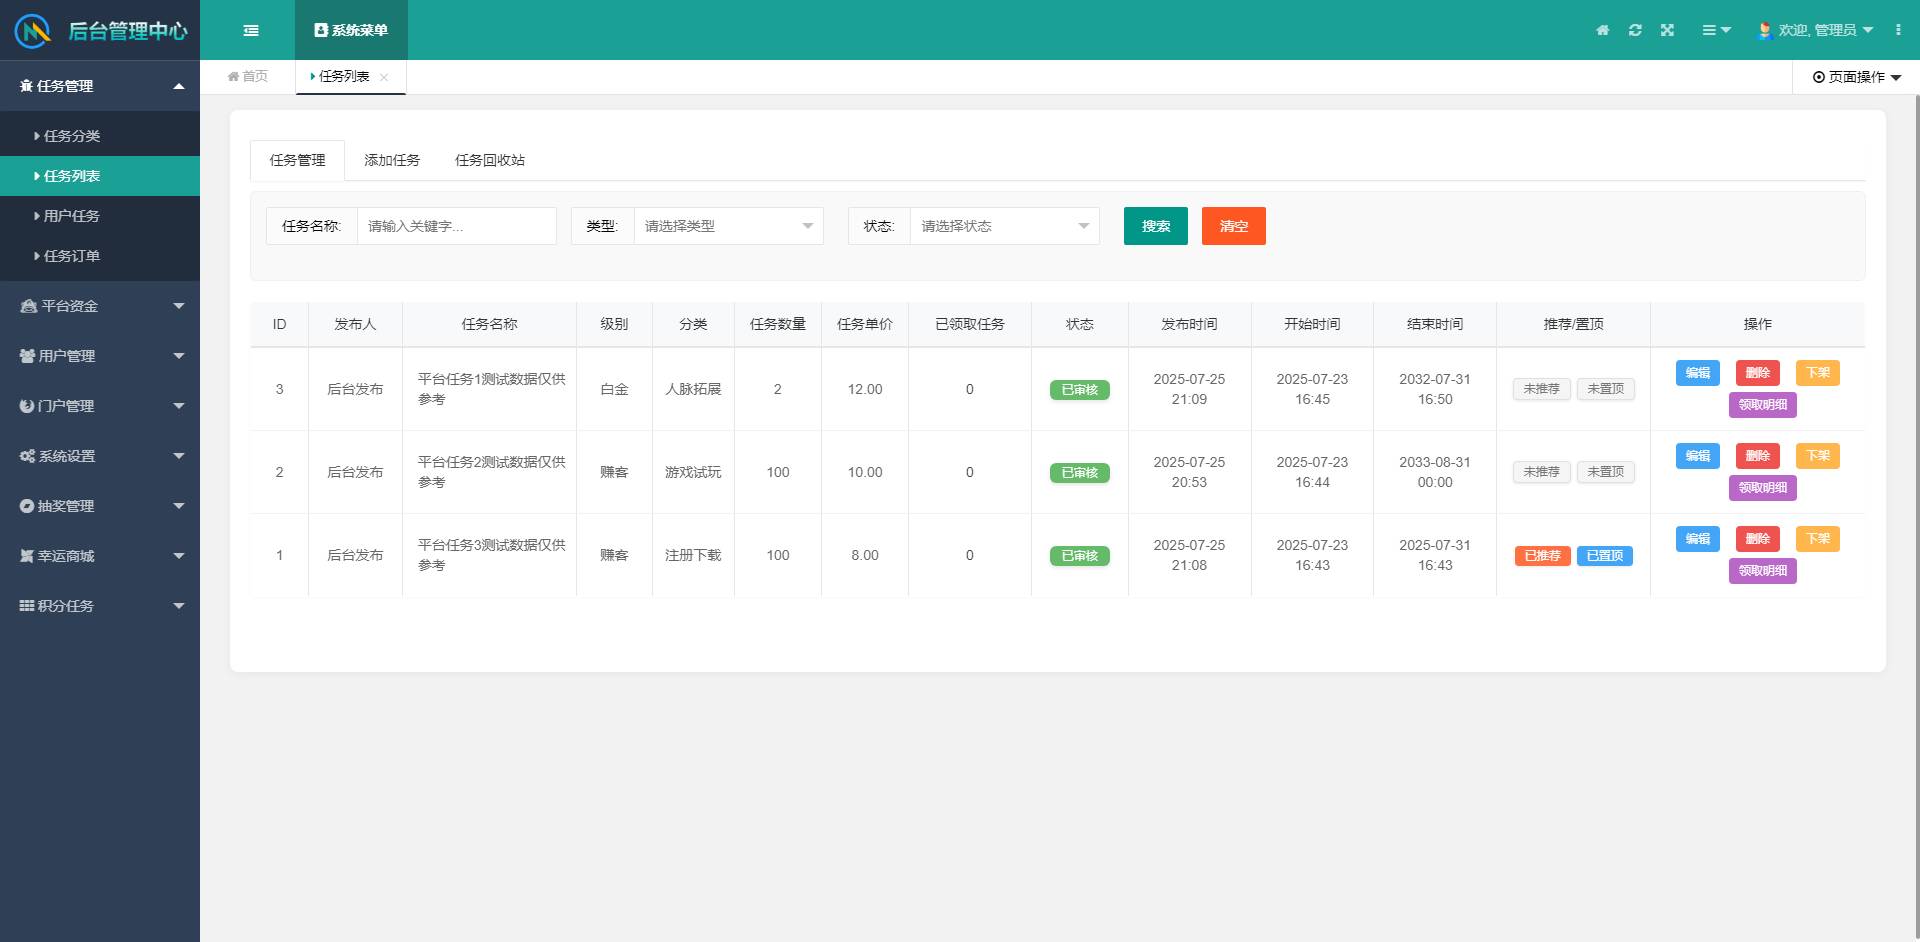
Task: Focus the 任务名称 keyword input field
Action: click(457, 226)
